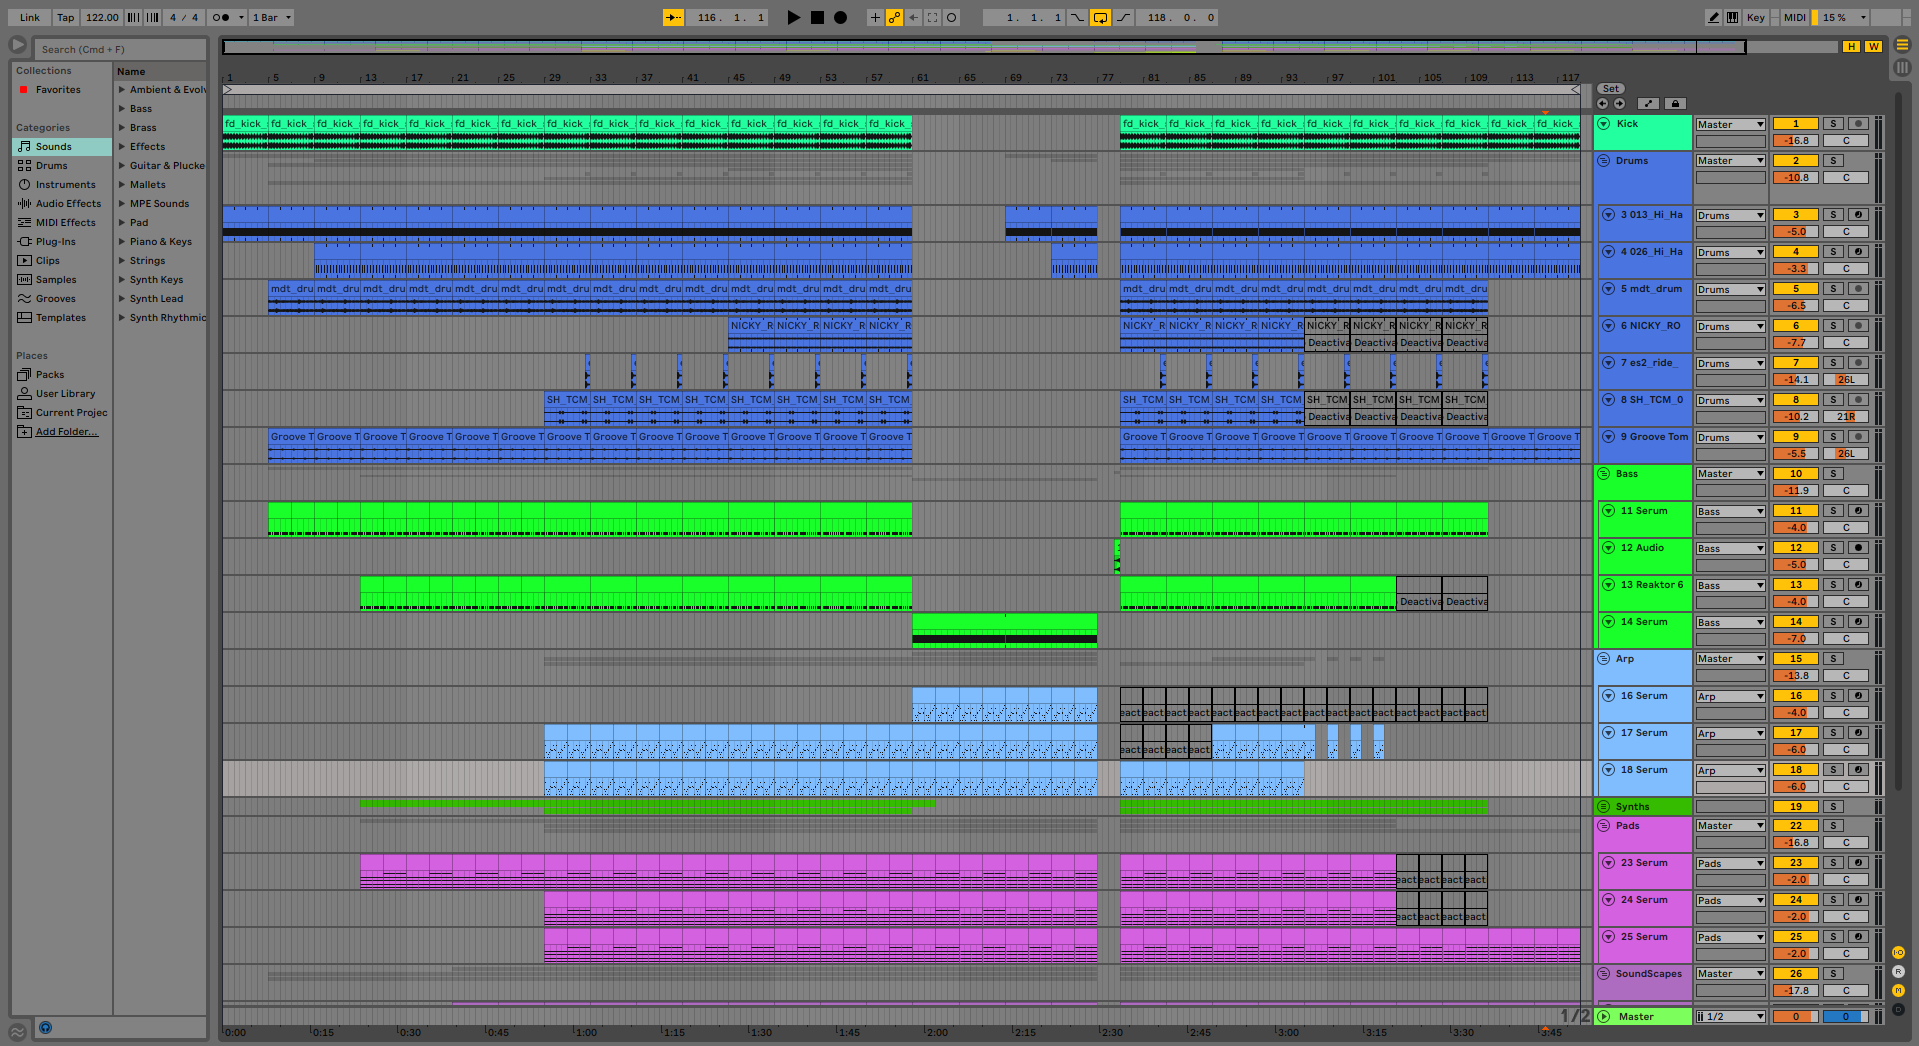Click the Master track volume 0 slider
The image size is (1919, 1046).
click(x=1795, y=1016)
